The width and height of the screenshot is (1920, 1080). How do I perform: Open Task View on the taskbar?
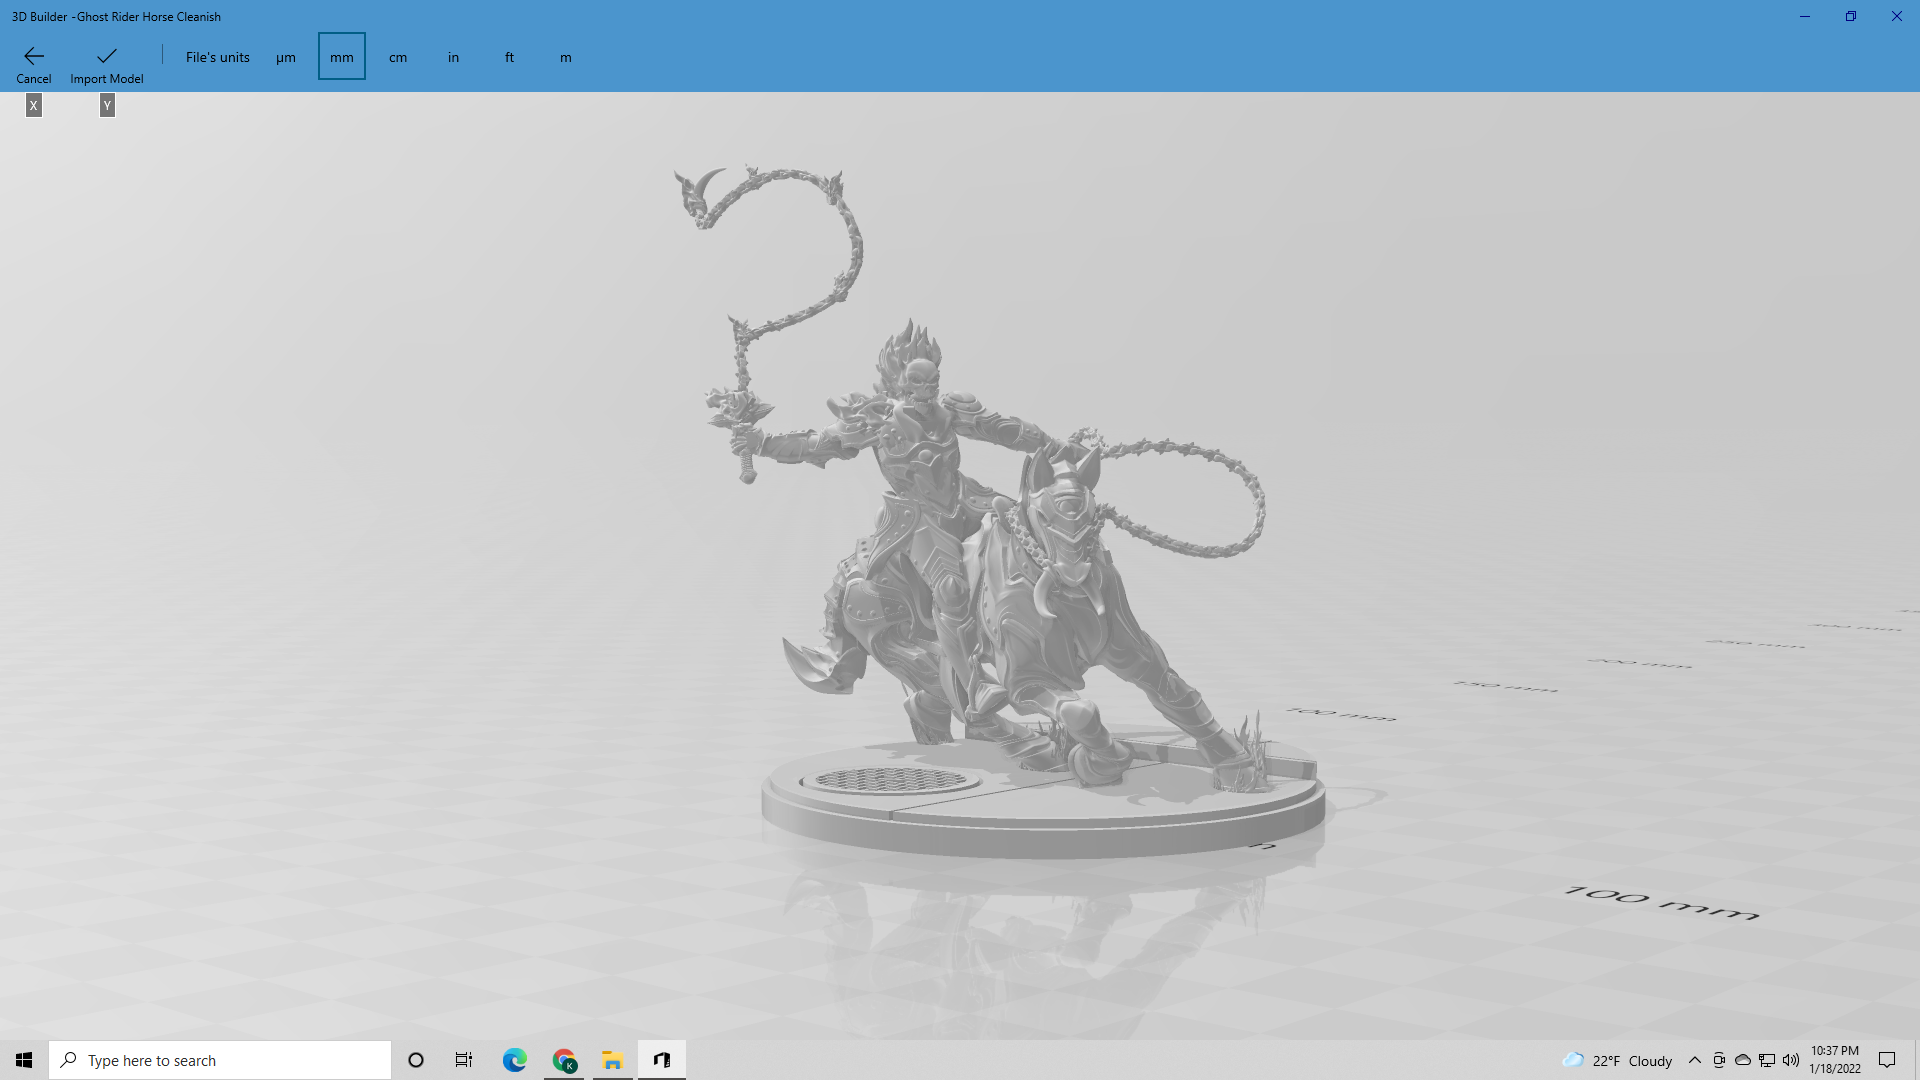tap(464, 1060)
